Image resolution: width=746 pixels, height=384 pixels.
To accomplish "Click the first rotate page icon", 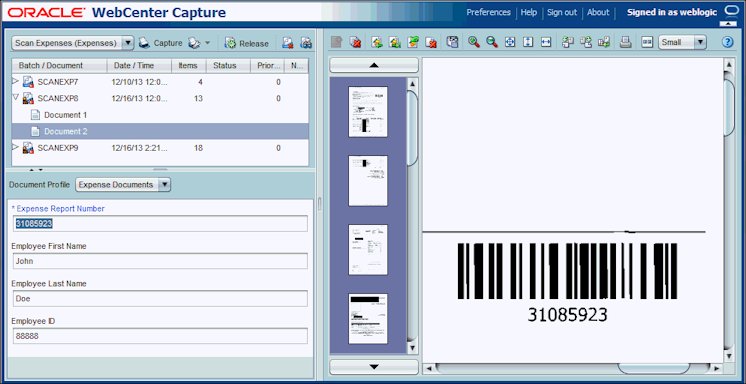I will pos(568,42).
